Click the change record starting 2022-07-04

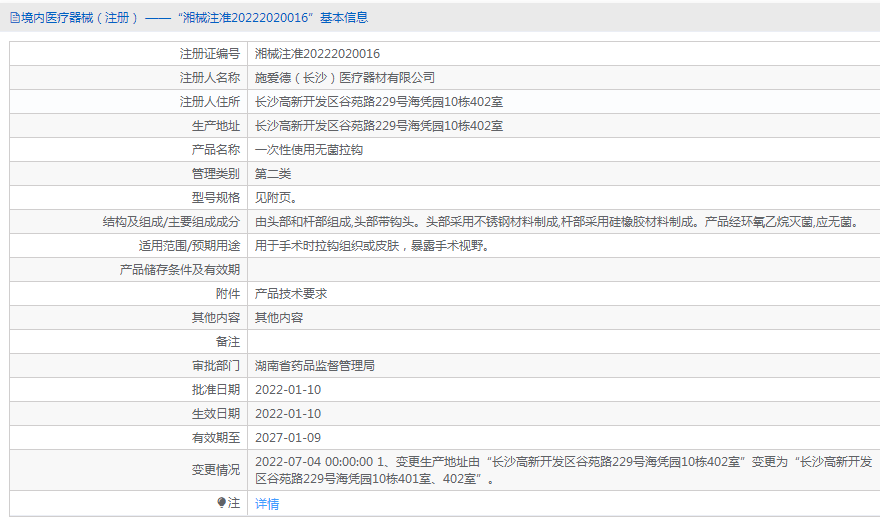(x=563, y=470)
